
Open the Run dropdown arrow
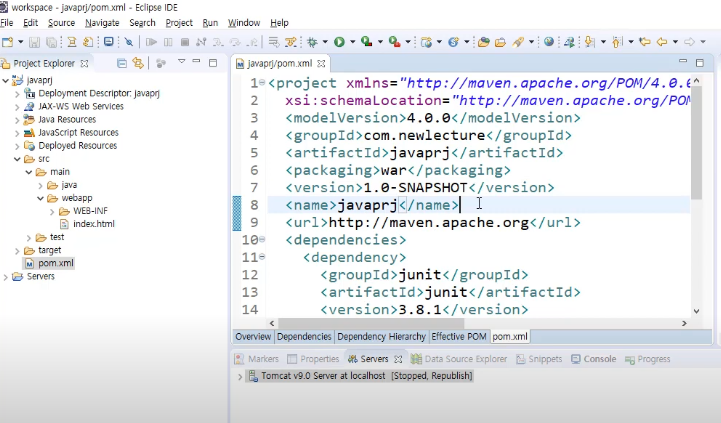pyautogui.click(x=353, y=42)
